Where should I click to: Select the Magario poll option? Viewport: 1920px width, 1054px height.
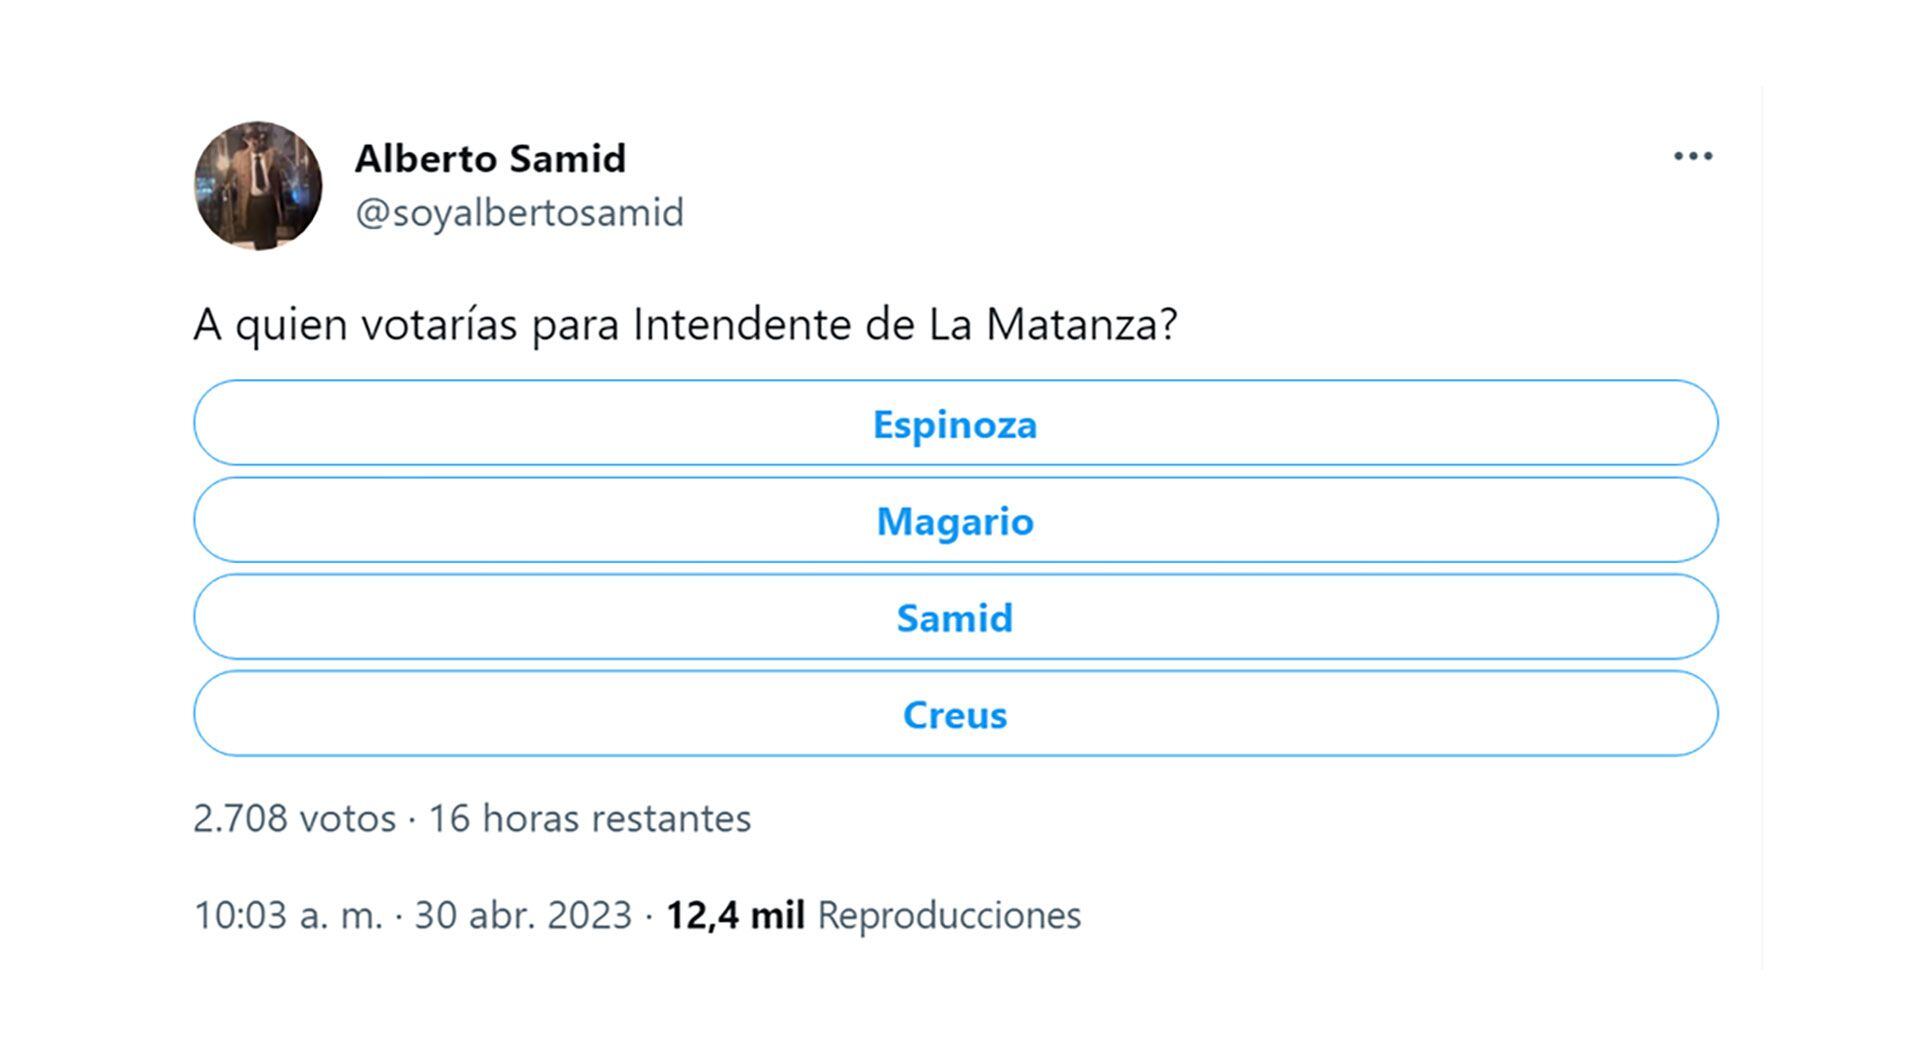955,521
